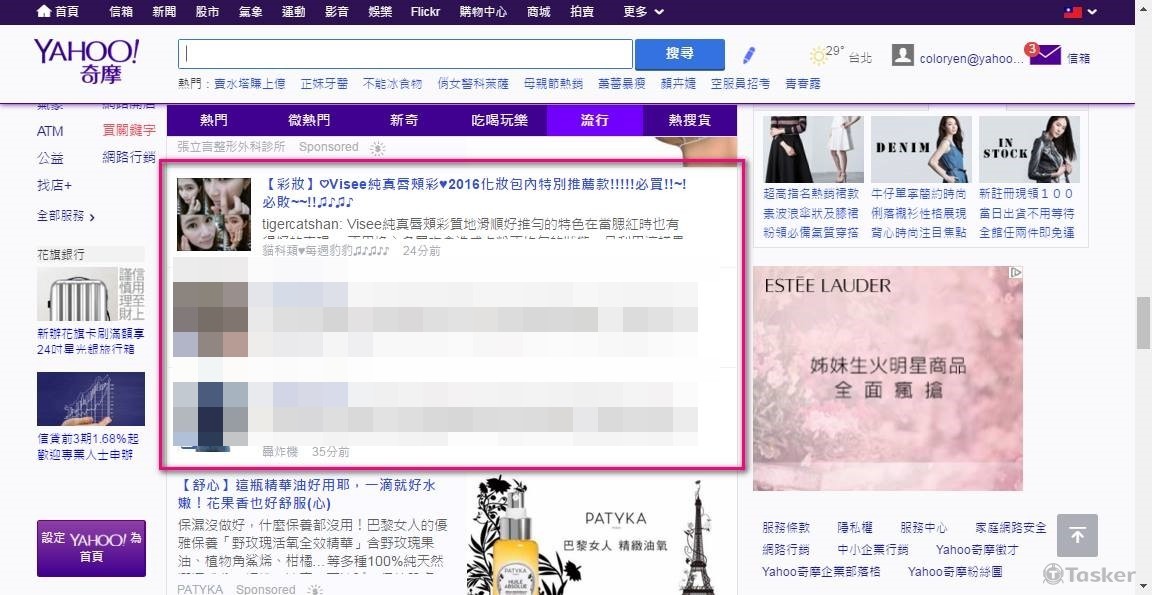
Task: Click the Visee article thumbnail image
Action: pyautogui.click(x=212, y=213)
